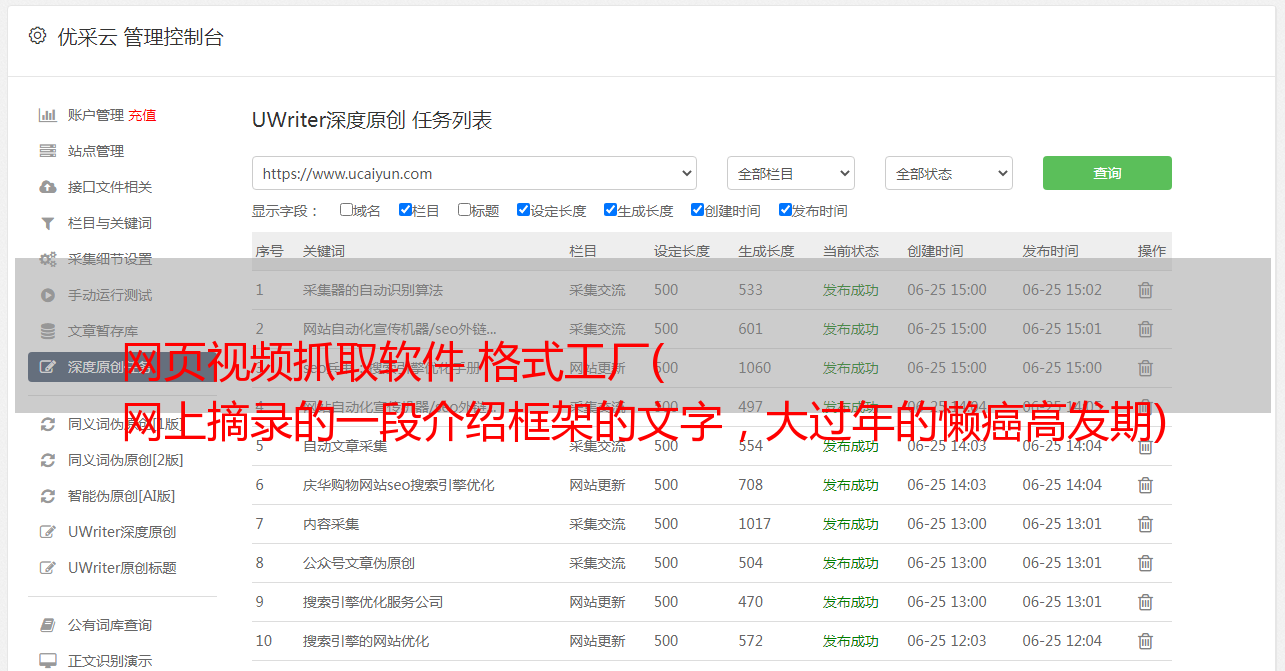The height and width of the screenshot is (671, 1285).
Task: Open the 全部状态 dropdown
Action: click(x=949, y=173)
